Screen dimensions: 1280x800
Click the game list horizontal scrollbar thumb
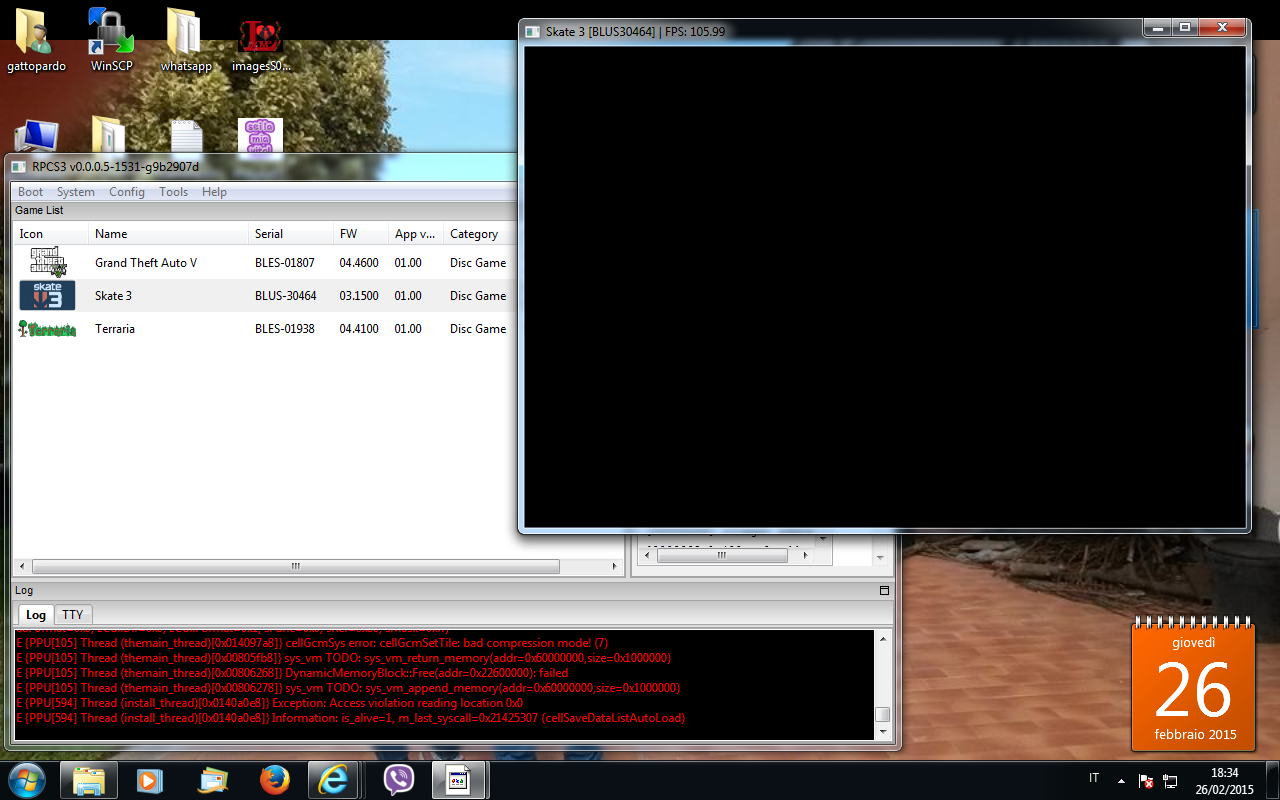296,566
